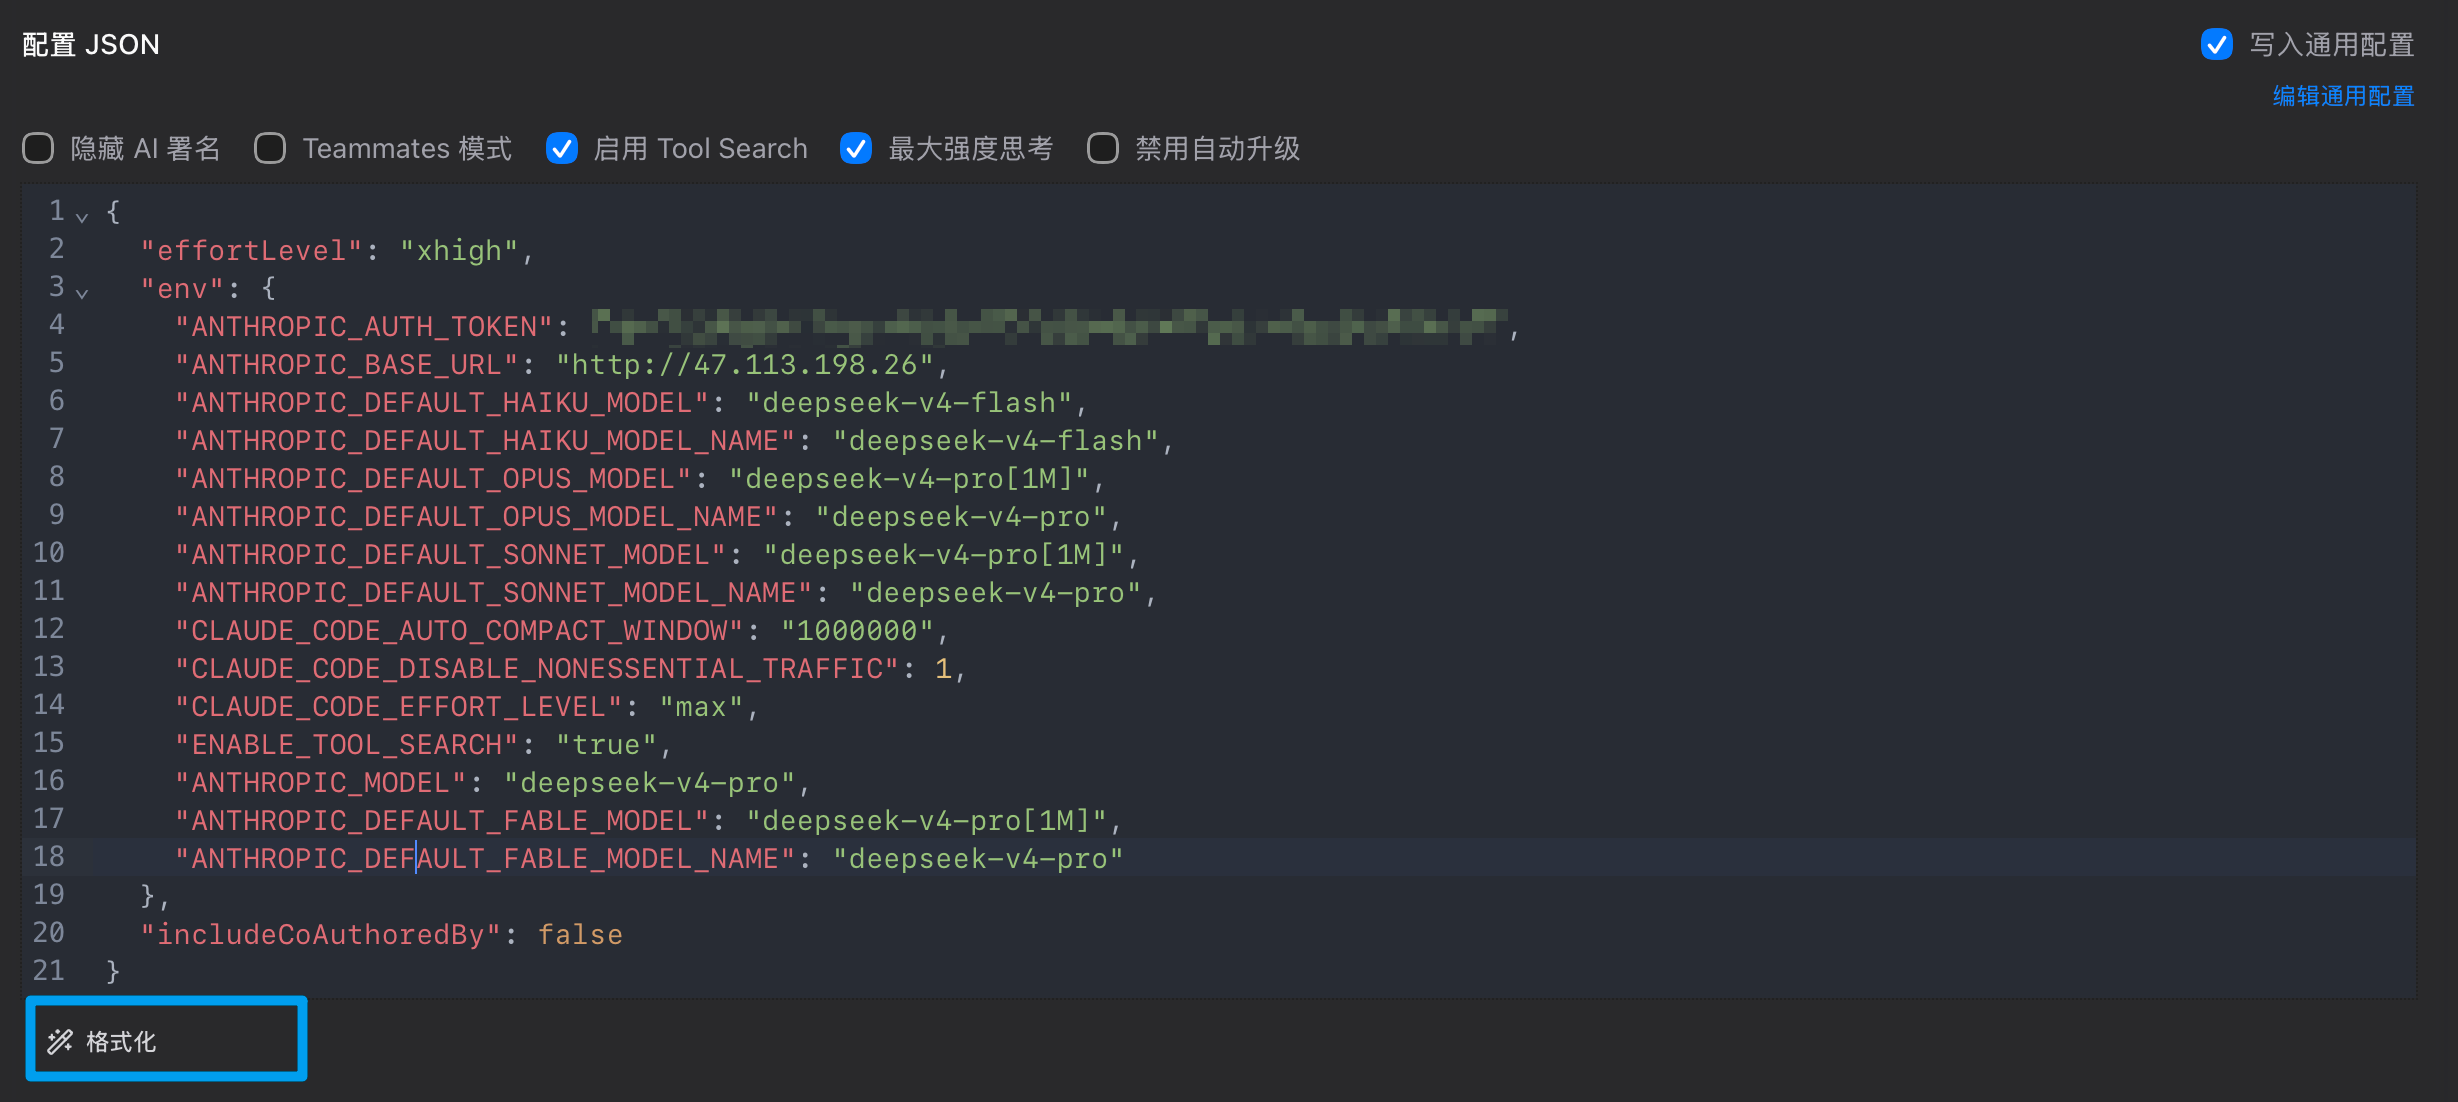The image size is (2458, 1102).
Task: Click line number 12 in the gutter
Action: (48, 628)
